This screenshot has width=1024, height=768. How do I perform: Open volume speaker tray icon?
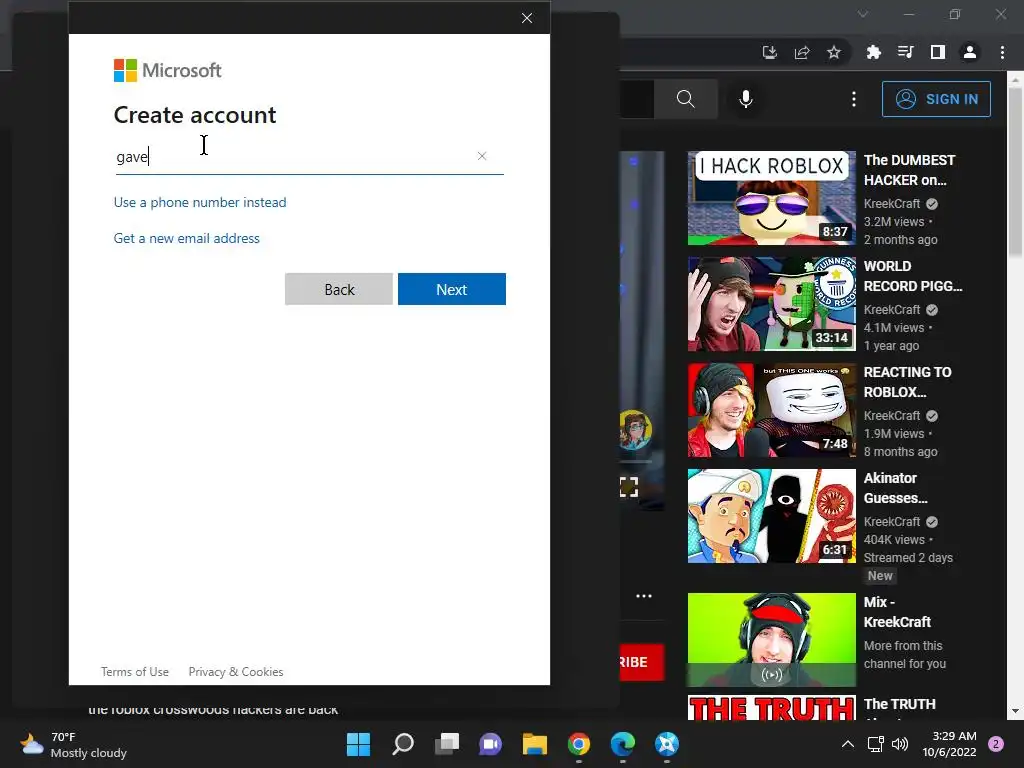click(x=900, y=744)
